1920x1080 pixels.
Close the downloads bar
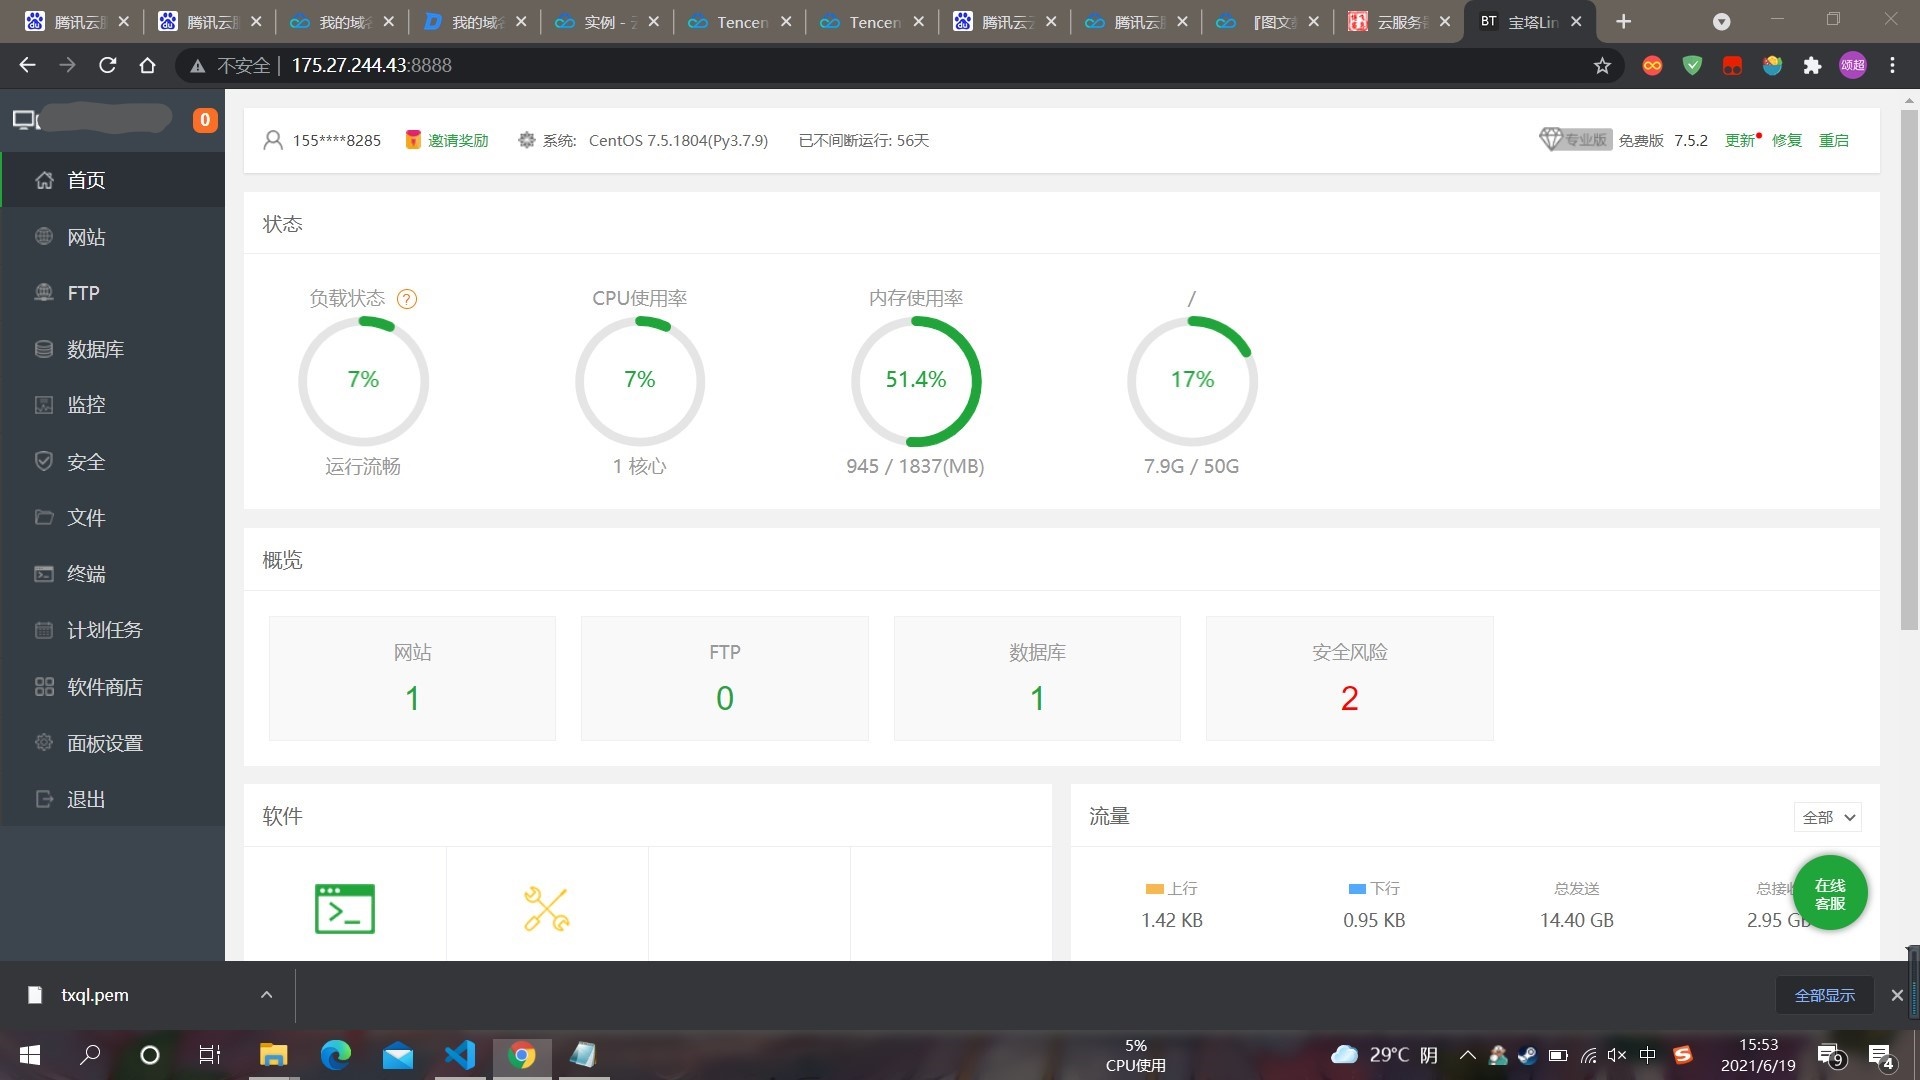point(1897,995)
